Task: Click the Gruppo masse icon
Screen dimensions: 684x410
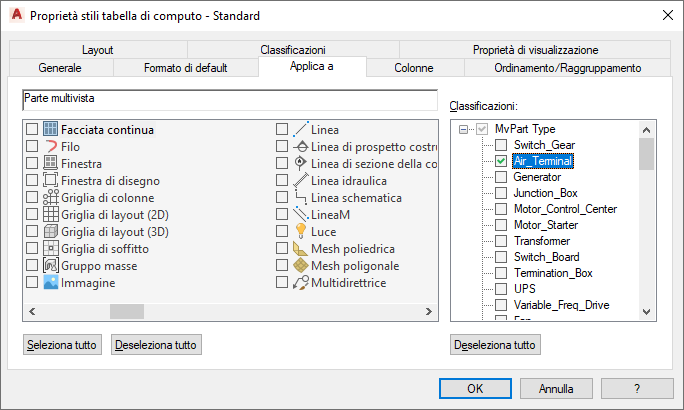Action: (50, 265)
